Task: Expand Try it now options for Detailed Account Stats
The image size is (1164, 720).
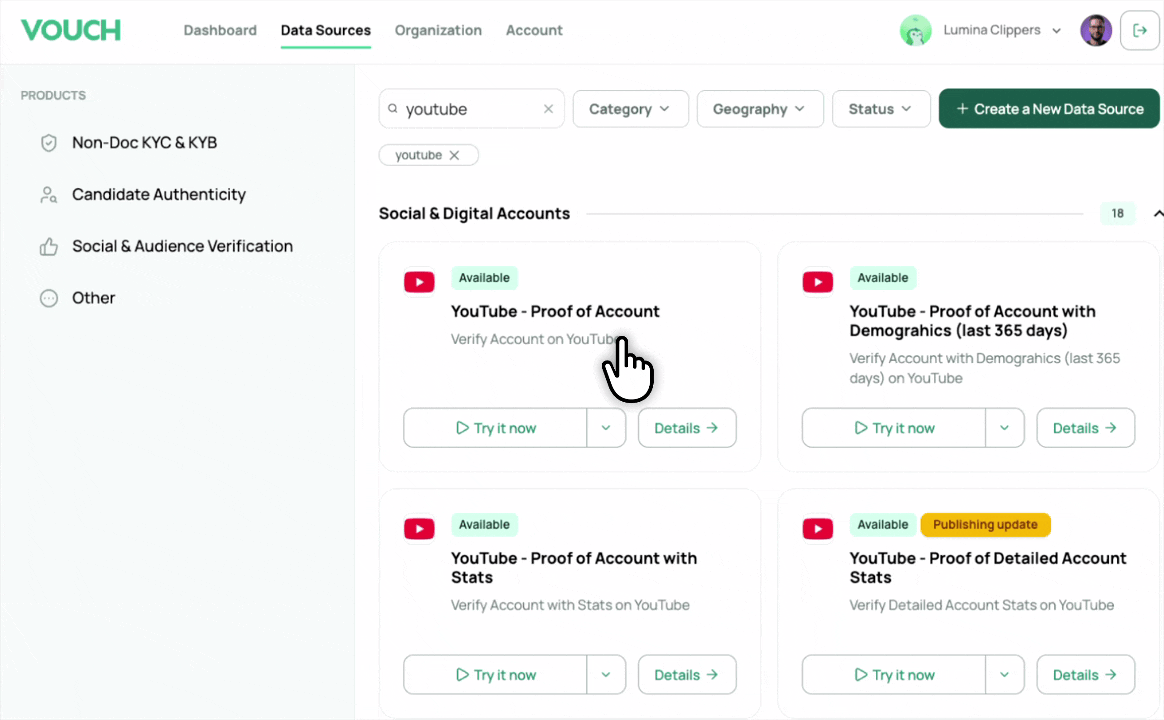Action: [1004, 675]
